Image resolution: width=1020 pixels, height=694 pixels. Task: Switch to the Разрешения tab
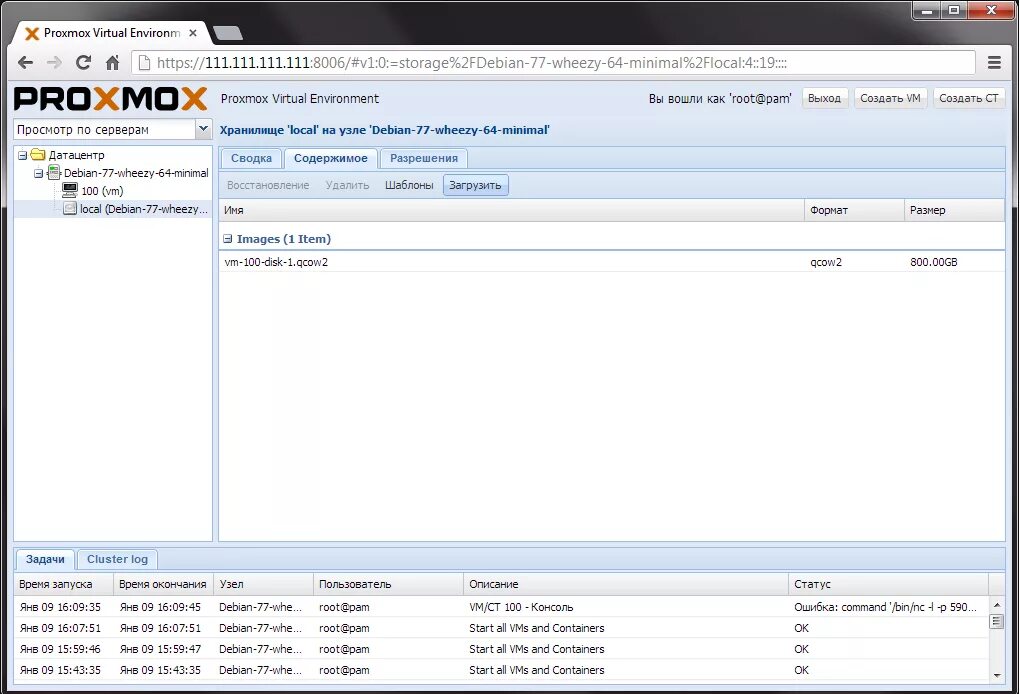tap(423, 158)
